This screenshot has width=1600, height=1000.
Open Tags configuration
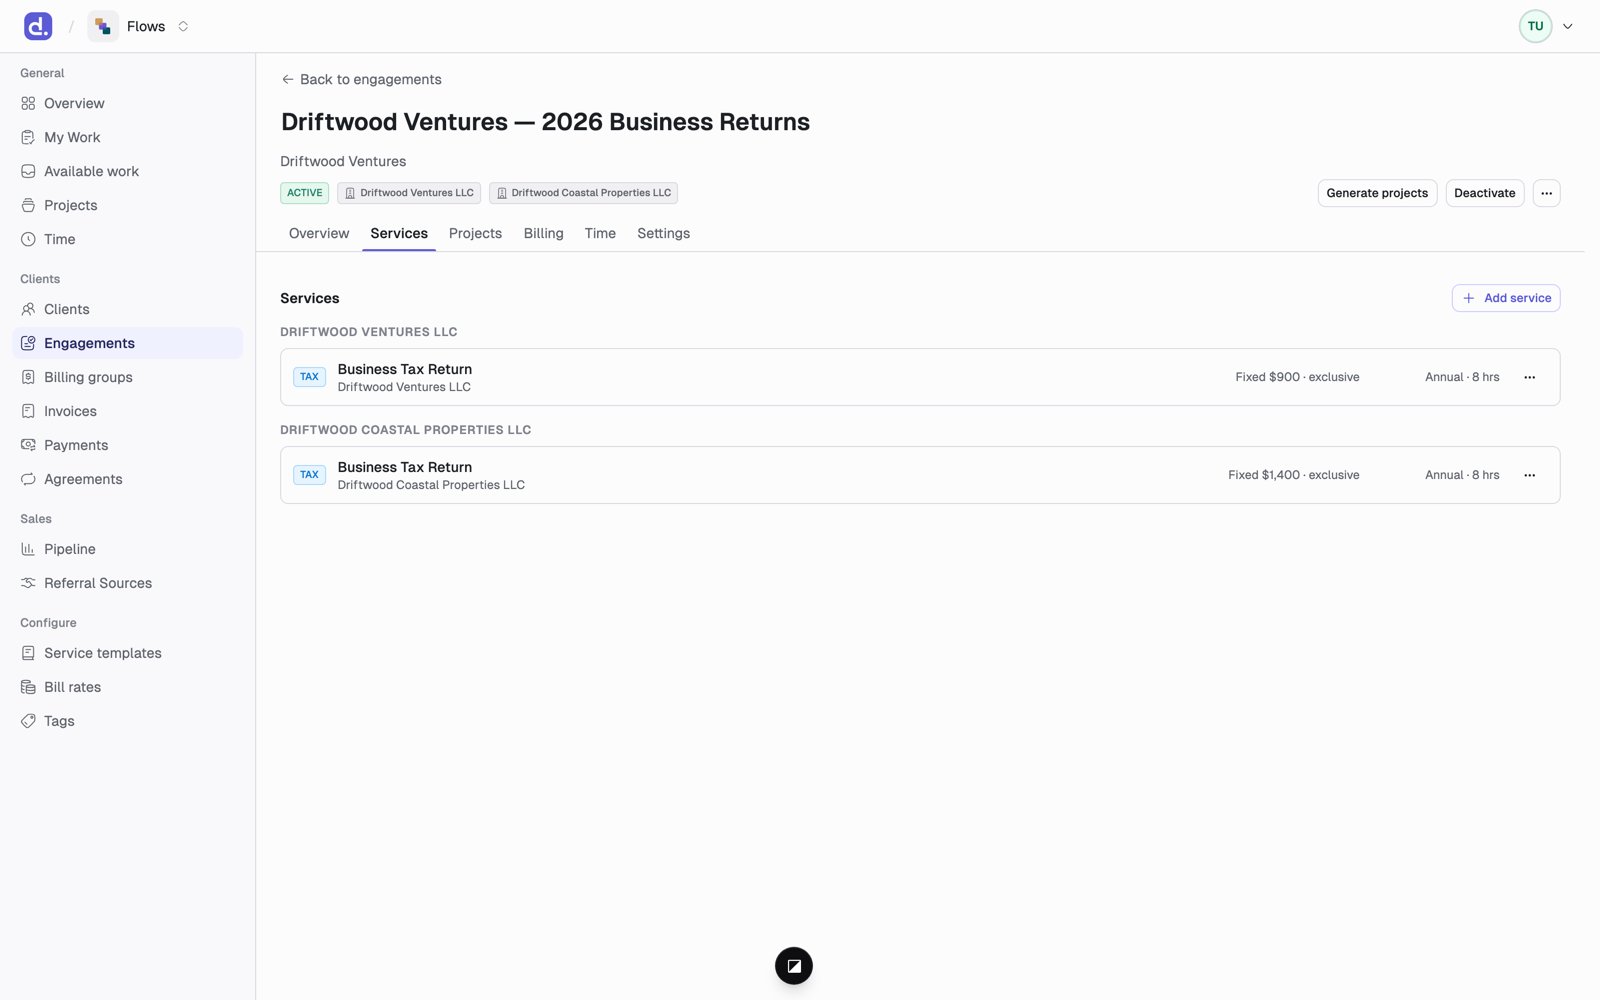pyautogui.click(x=127, y=721)
